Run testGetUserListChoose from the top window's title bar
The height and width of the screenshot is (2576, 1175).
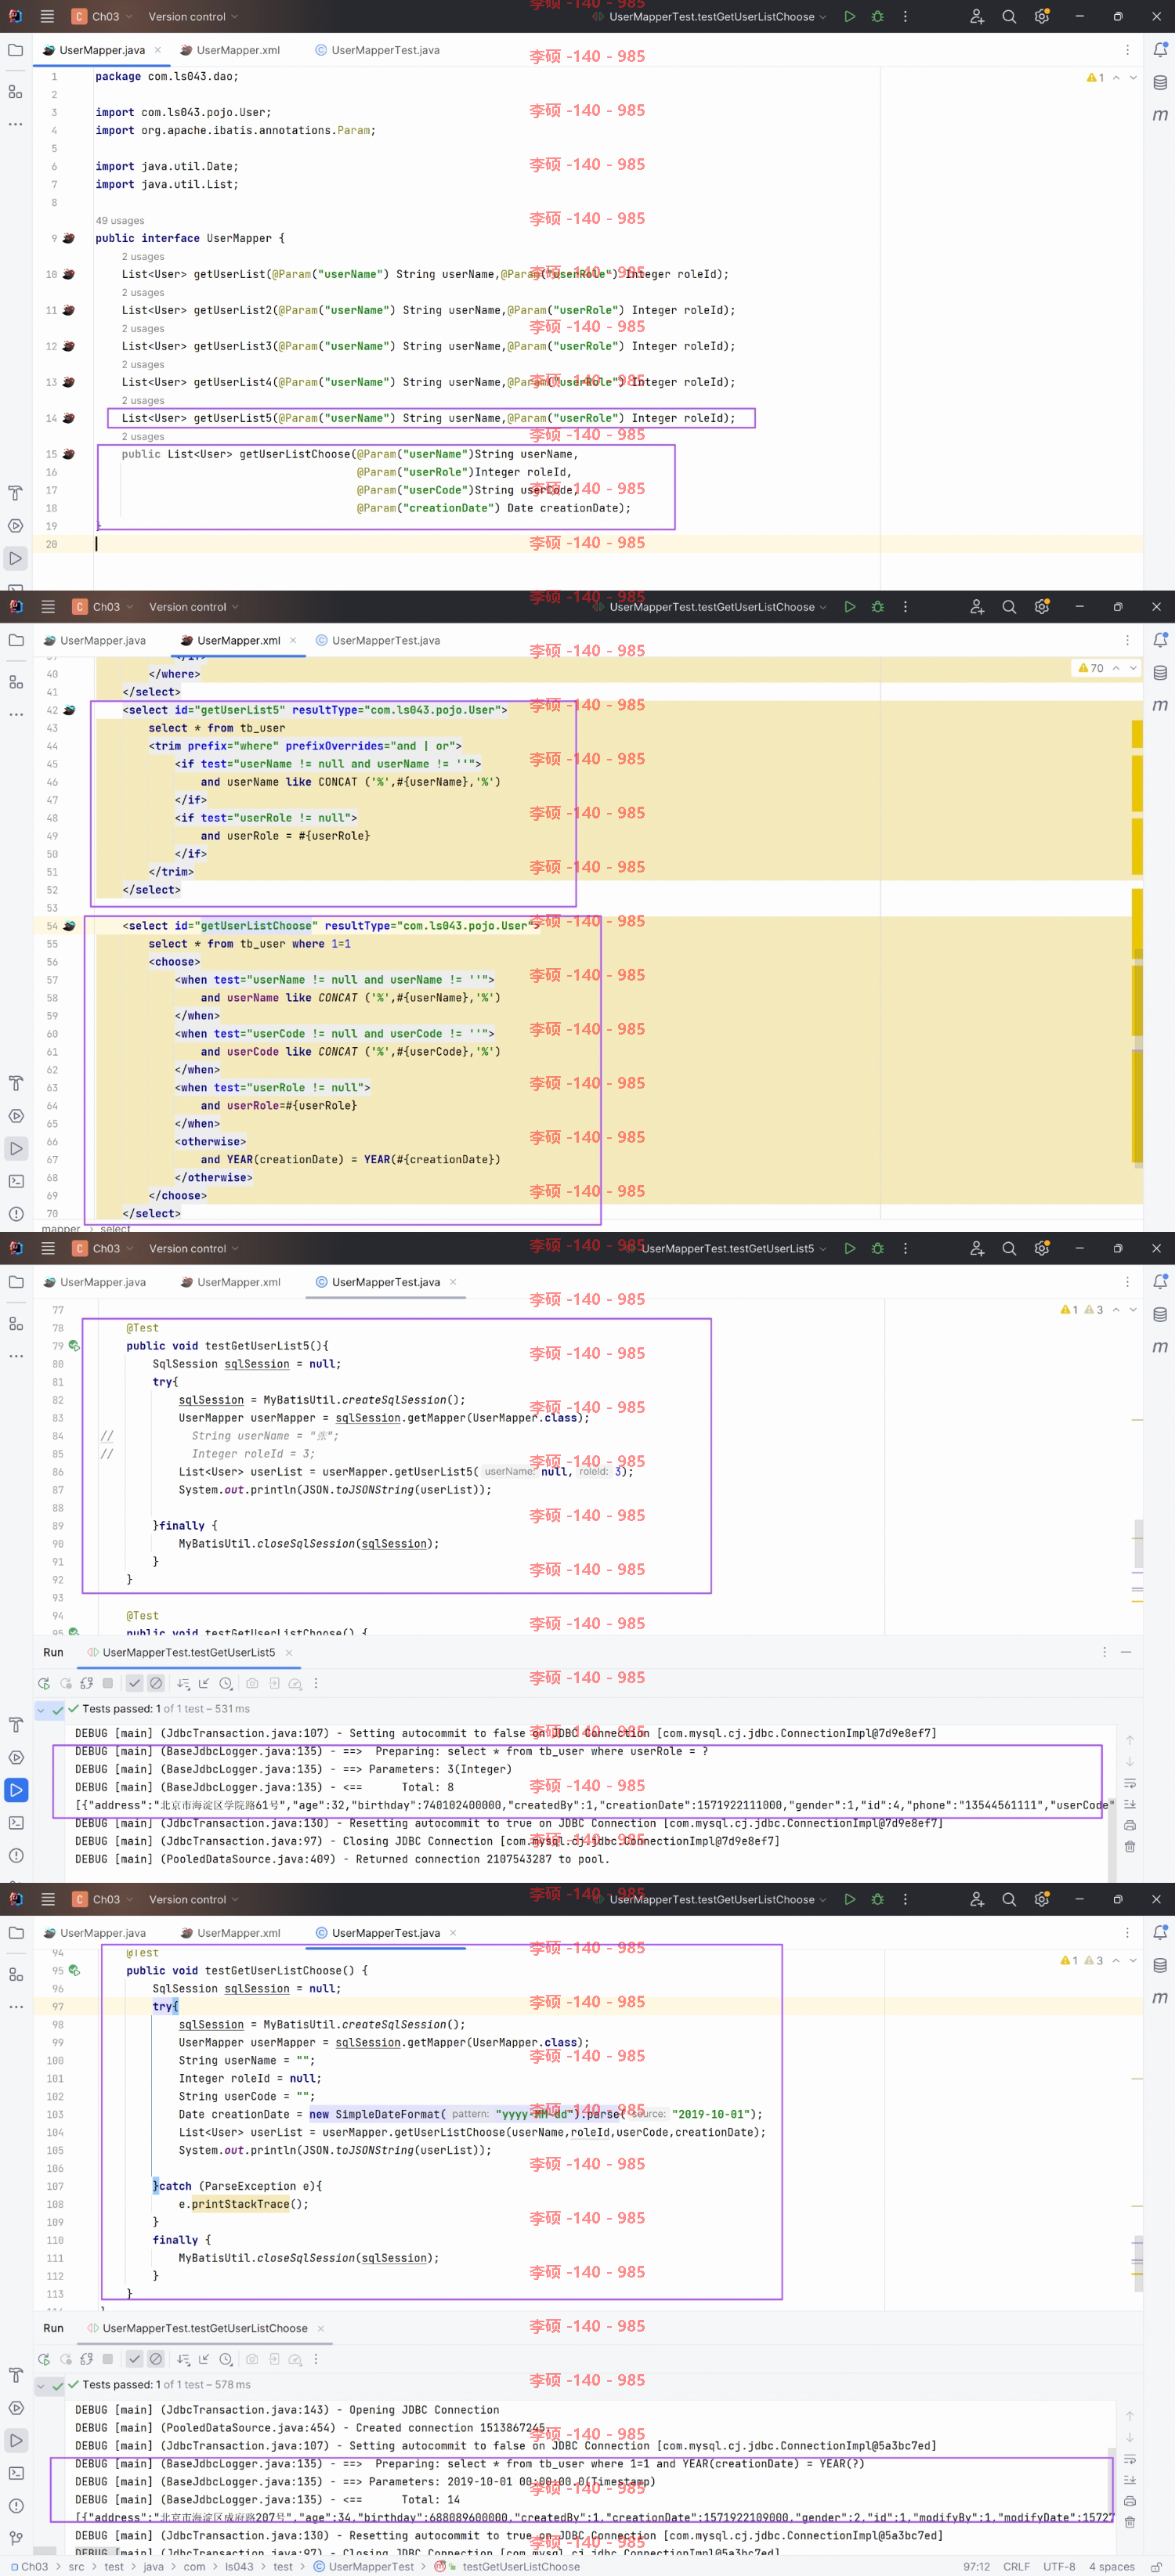(x=849, y=17)
